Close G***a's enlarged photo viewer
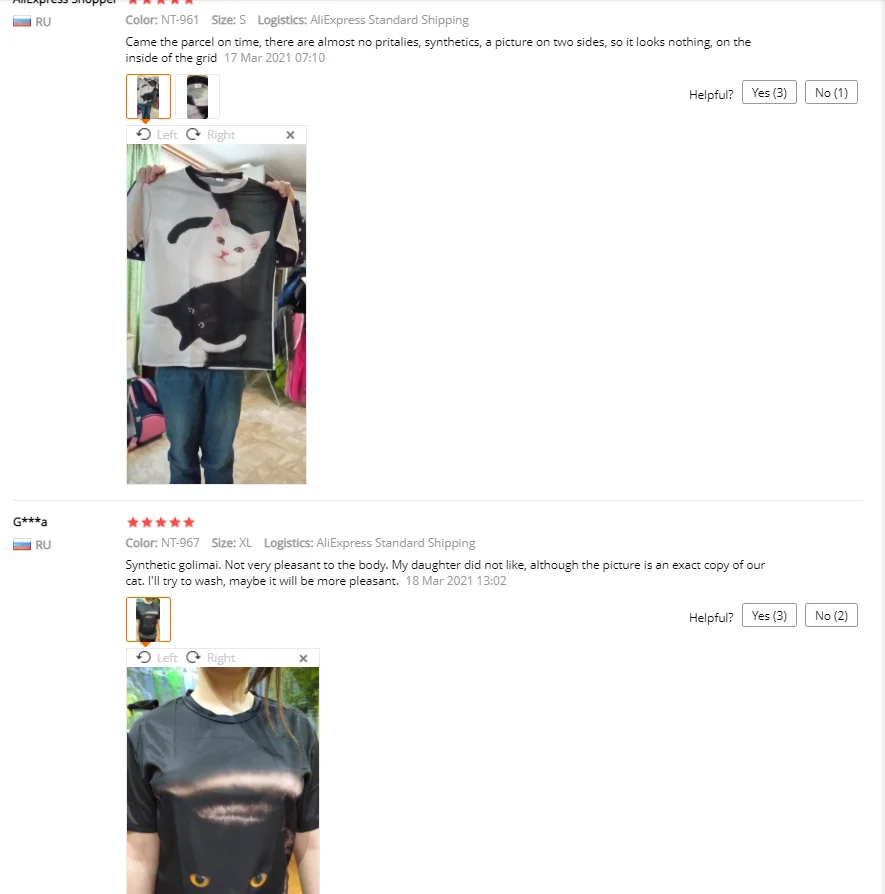 click(303, 658)
